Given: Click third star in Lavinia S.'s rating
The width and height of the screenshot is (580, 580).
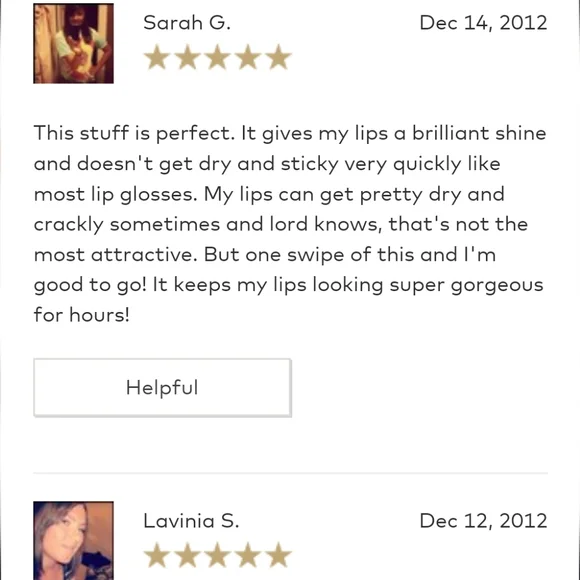Looking at the screenshot, I should click(x=218, y=555).
